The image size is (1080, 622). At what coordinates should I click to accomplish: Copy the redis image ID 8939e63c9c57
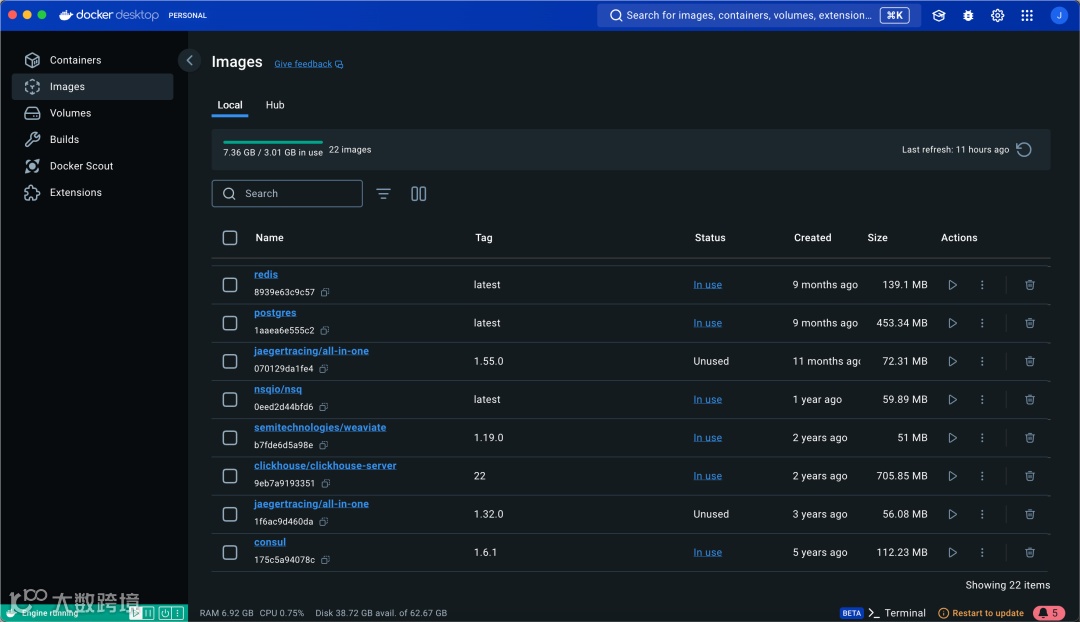[x=325, y=292]
